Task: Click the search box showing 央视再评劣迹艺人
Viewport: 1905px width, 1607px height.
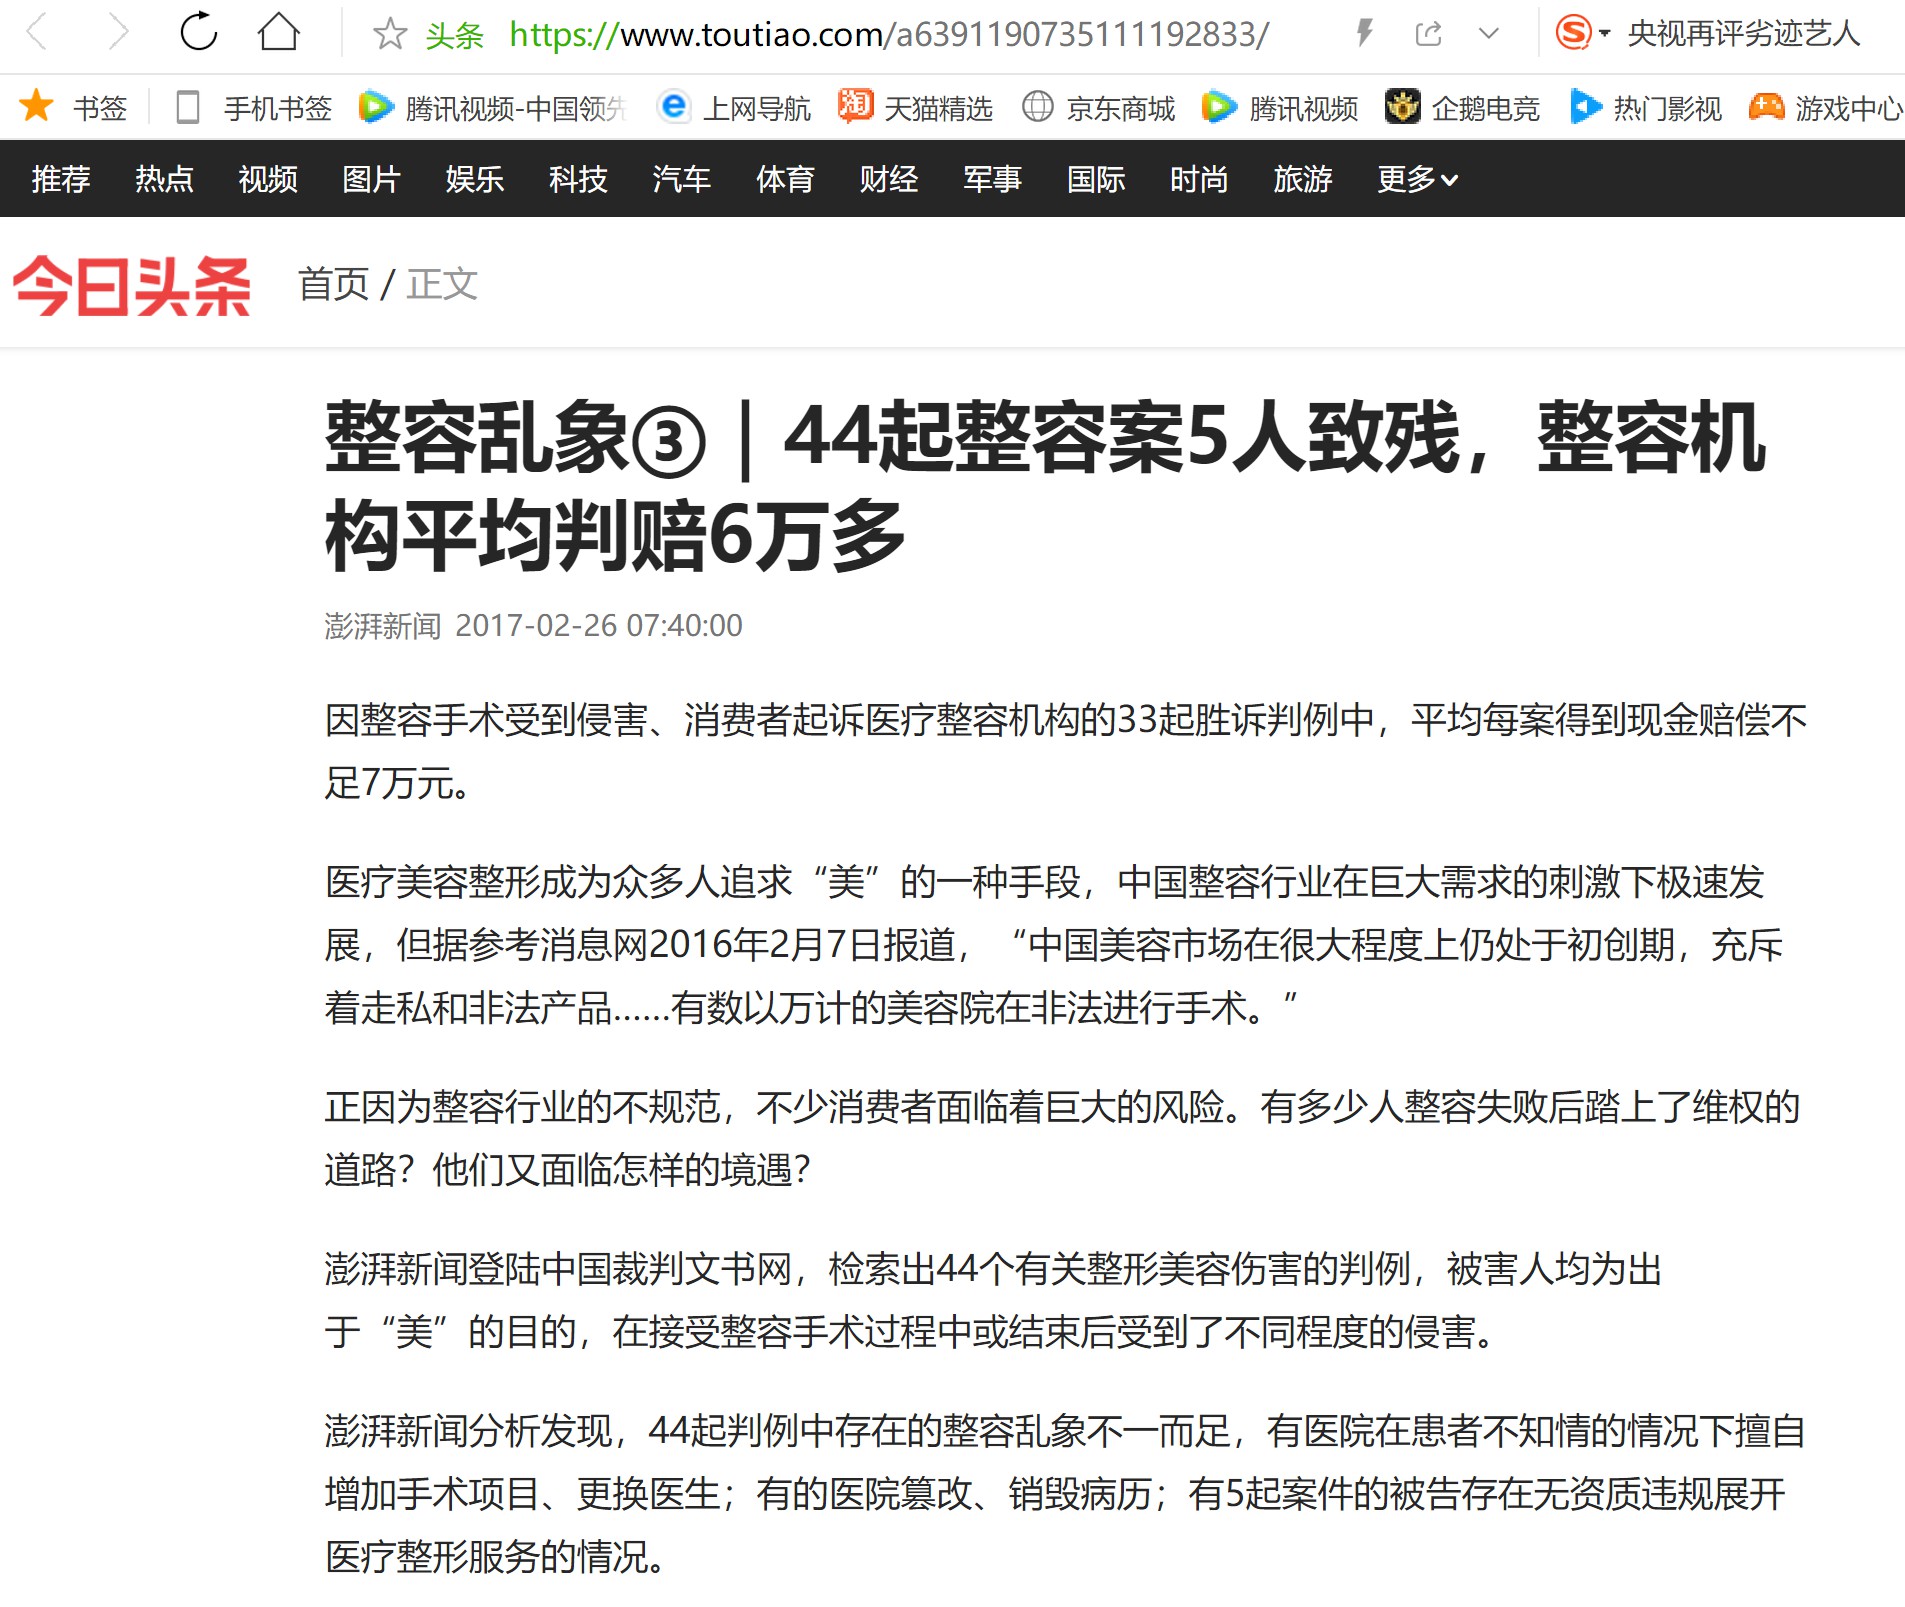Action: click(x=1743, y=34)
